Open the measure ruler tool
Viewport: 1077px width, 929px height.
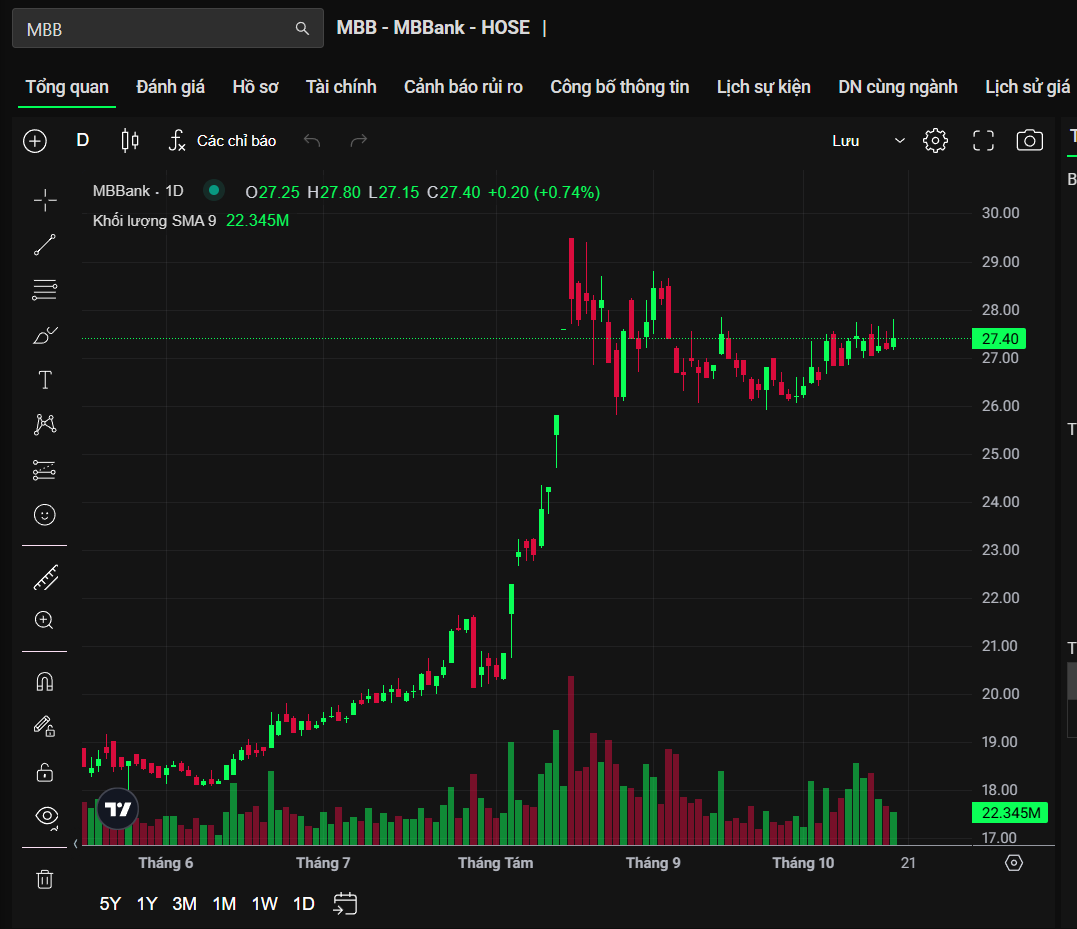[x=45, y=577]
